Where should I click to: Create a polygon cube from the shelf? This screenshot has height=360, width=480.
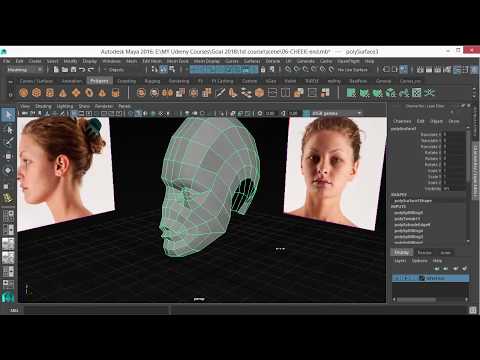[37, 92]
